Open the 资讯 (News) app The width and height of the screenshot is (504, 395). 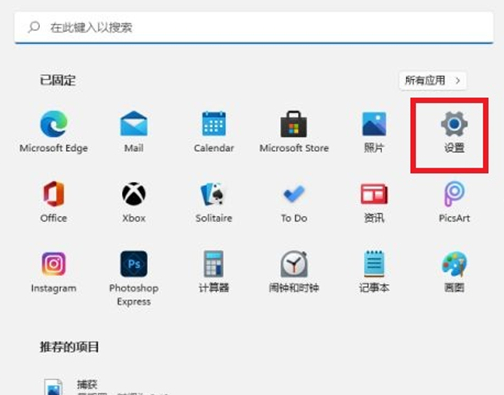(x=374, y=202)
